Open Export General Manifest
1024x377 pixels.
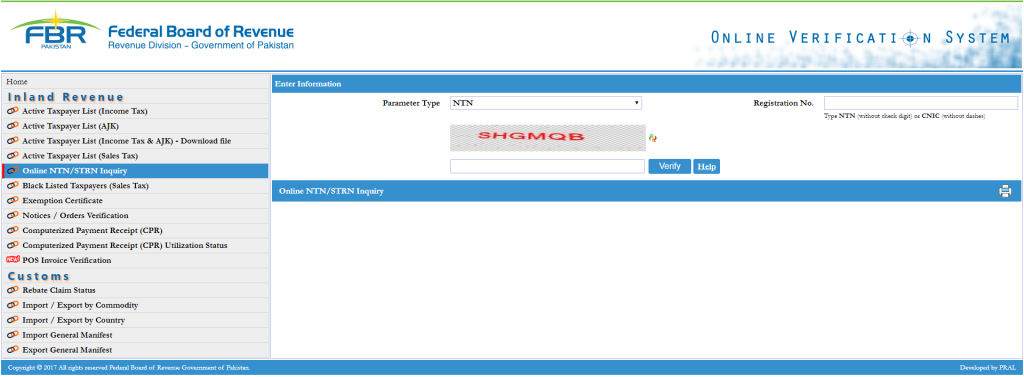pos(67,350)
